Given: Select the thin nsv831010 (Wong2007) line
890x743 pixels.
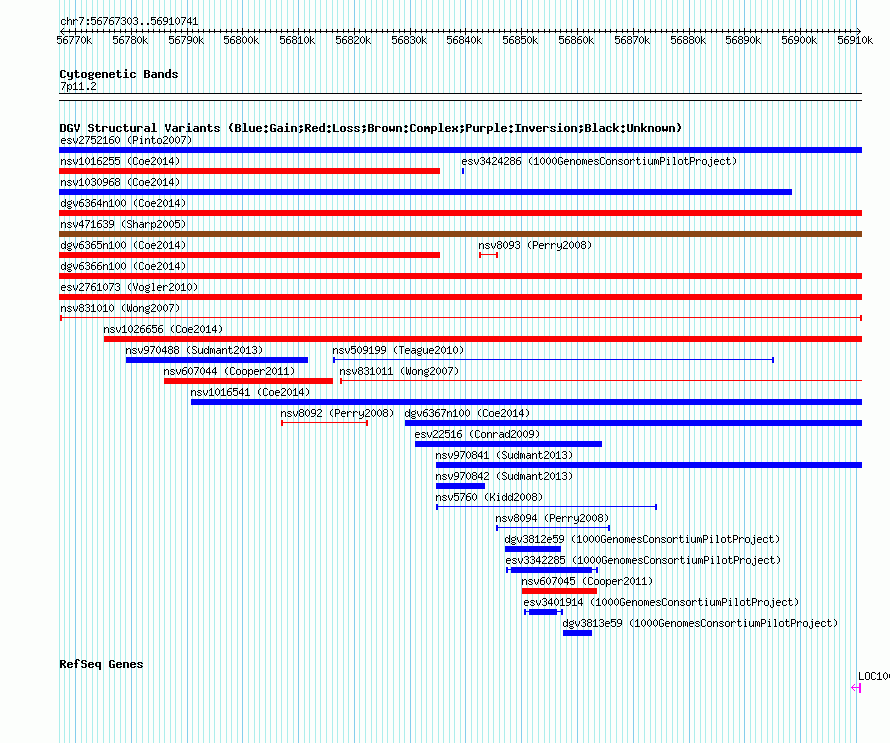Looking at the screenshot, I should 461,318.
